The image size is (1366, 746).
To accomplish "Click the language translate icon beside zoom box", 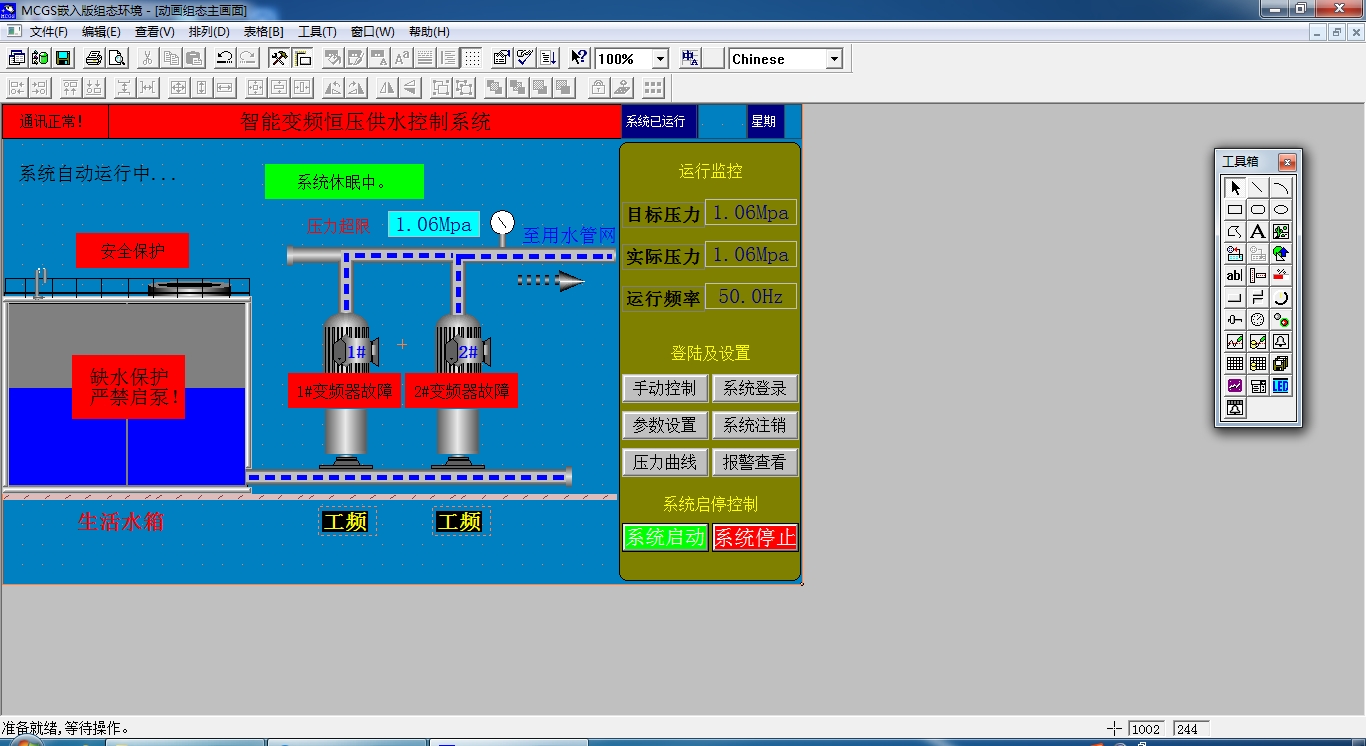I will [691, 59].
